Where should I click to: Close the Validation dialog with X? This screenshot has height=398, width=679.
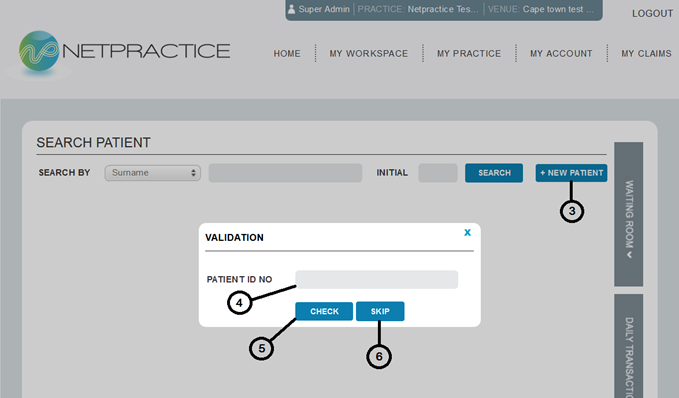pos(467,233)
